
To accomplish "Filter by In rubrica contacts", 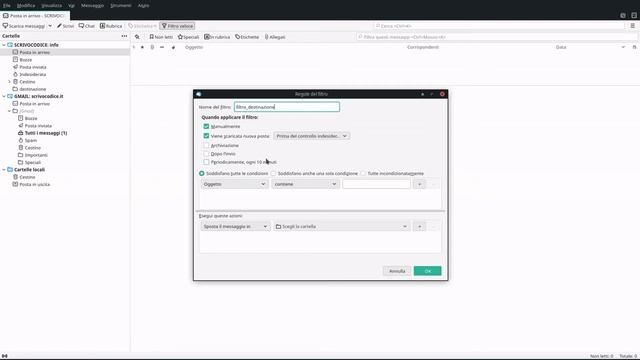I will 217,37.
